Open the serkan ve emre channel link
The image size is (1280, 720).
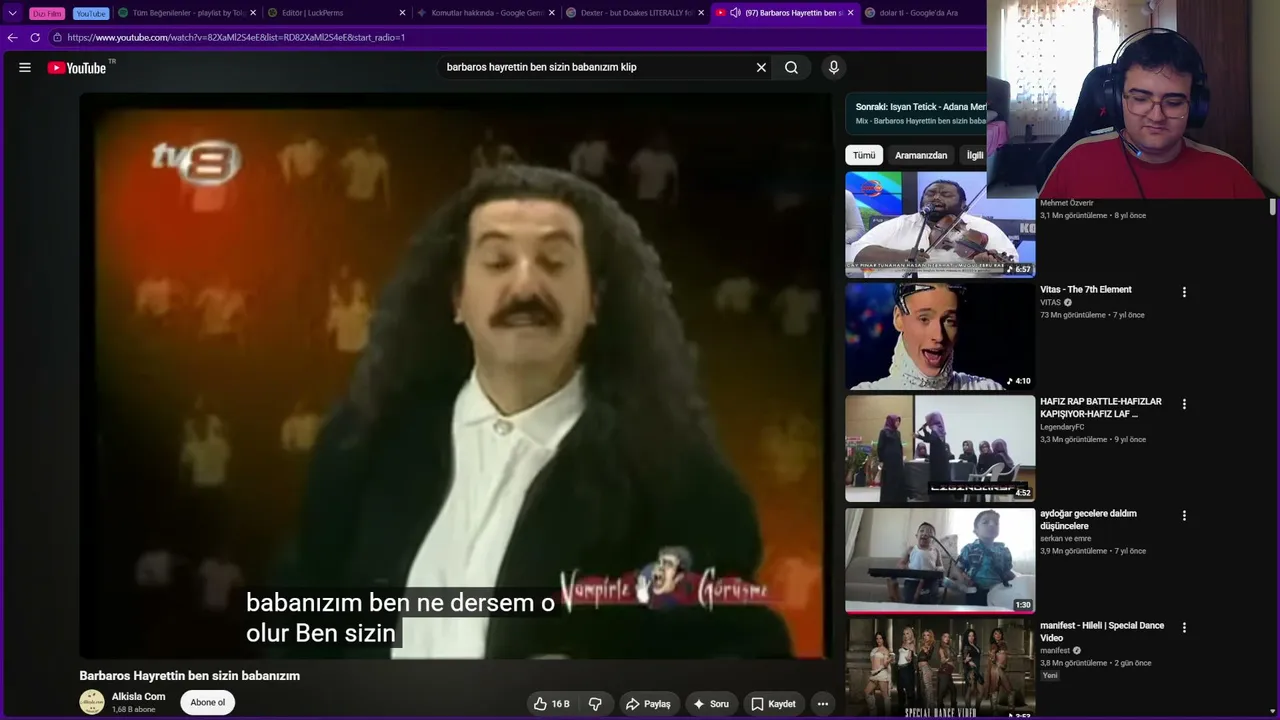[x=1066, y=539]
